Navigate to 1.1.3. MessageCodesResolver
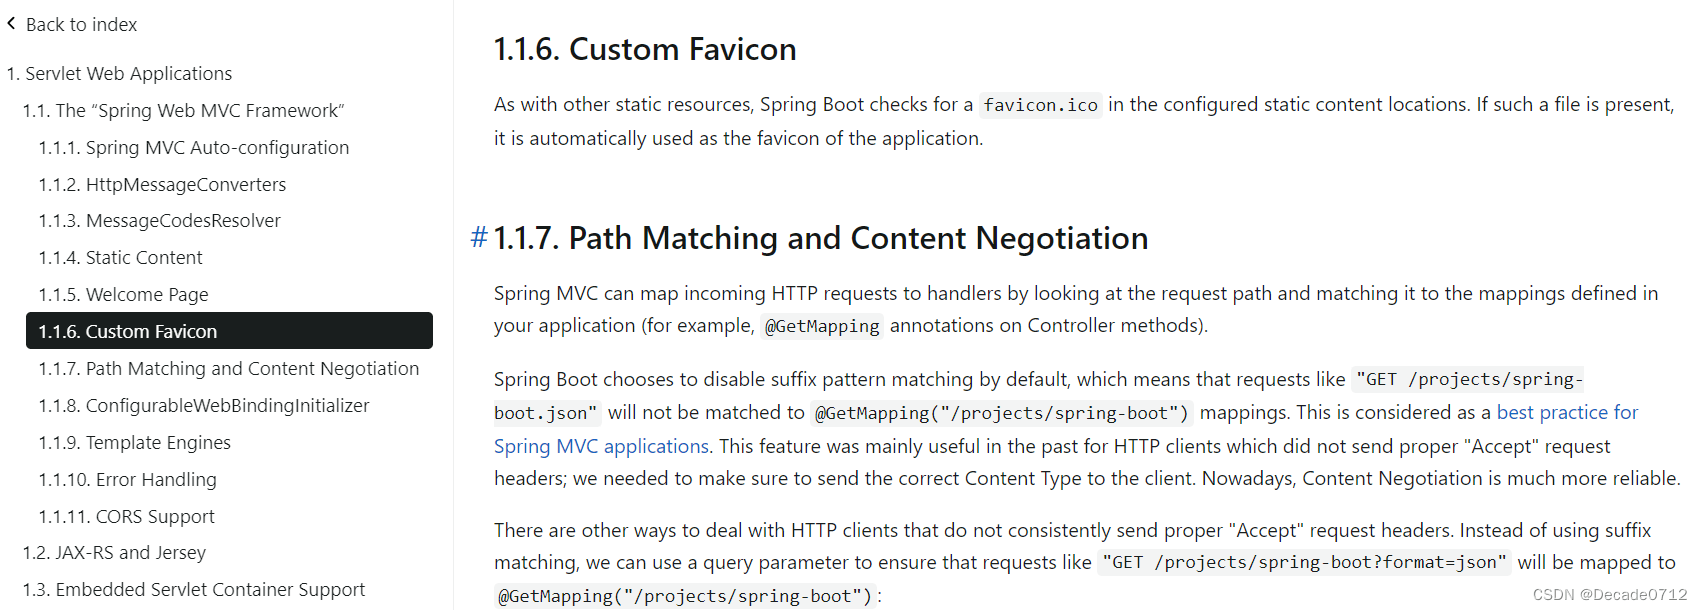 pos(159,220)
